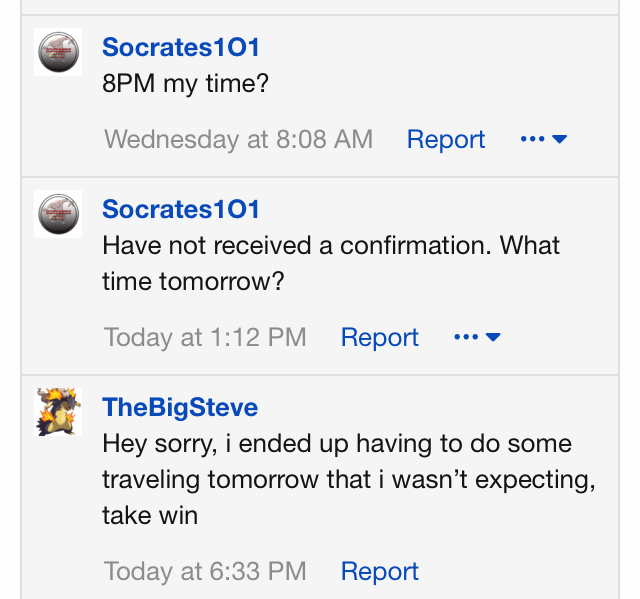Click the "Hey sorry, i ended up" message line

(336, 443)
